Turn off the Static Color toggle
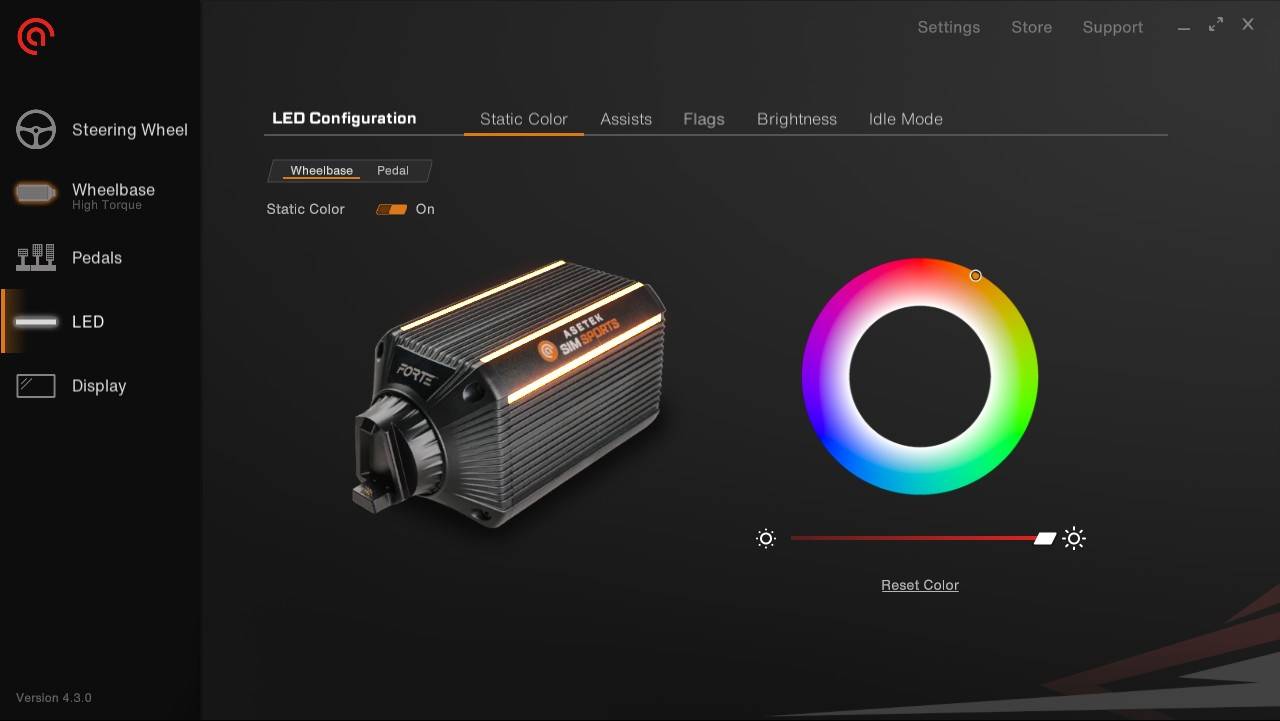Viewport: 1280px width, 721px height. pyautogui.click(x=391, y=209)
